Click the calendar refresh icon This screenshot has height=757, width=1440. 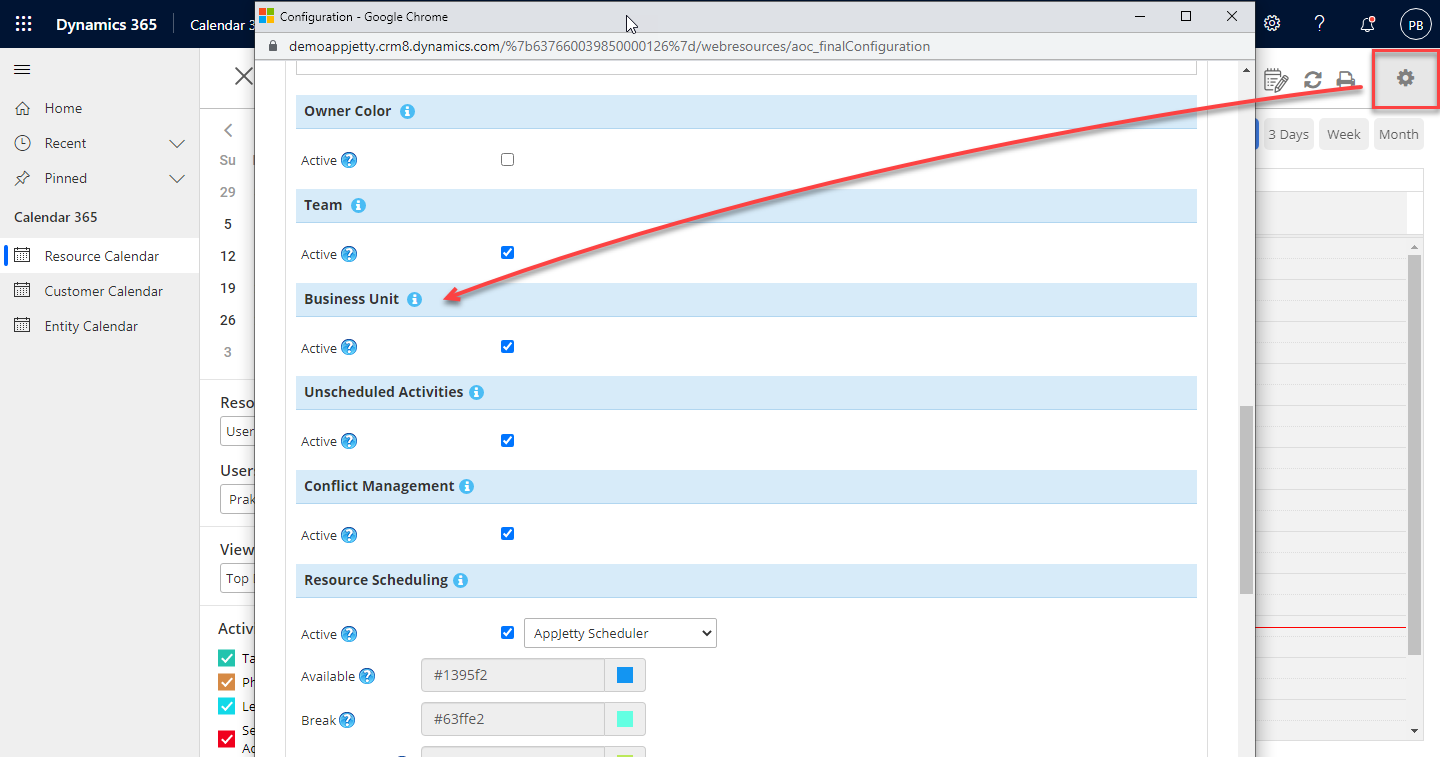(1313, 80)
